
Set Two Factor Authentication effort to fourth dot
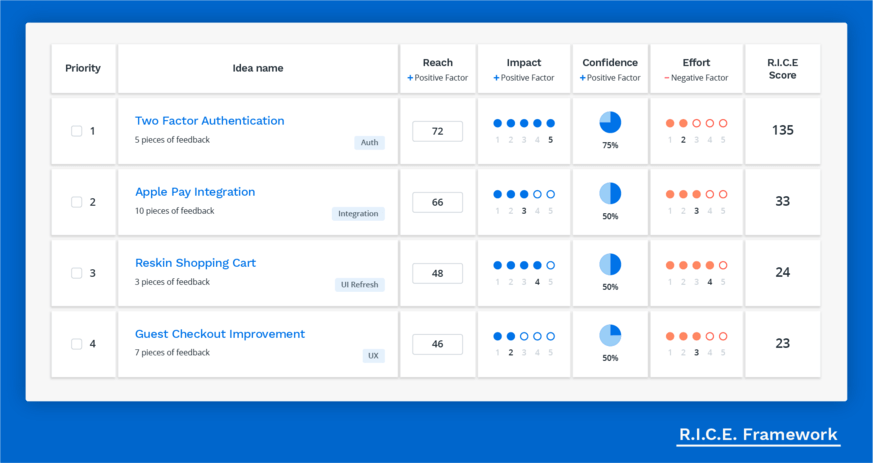coord(710,124)
